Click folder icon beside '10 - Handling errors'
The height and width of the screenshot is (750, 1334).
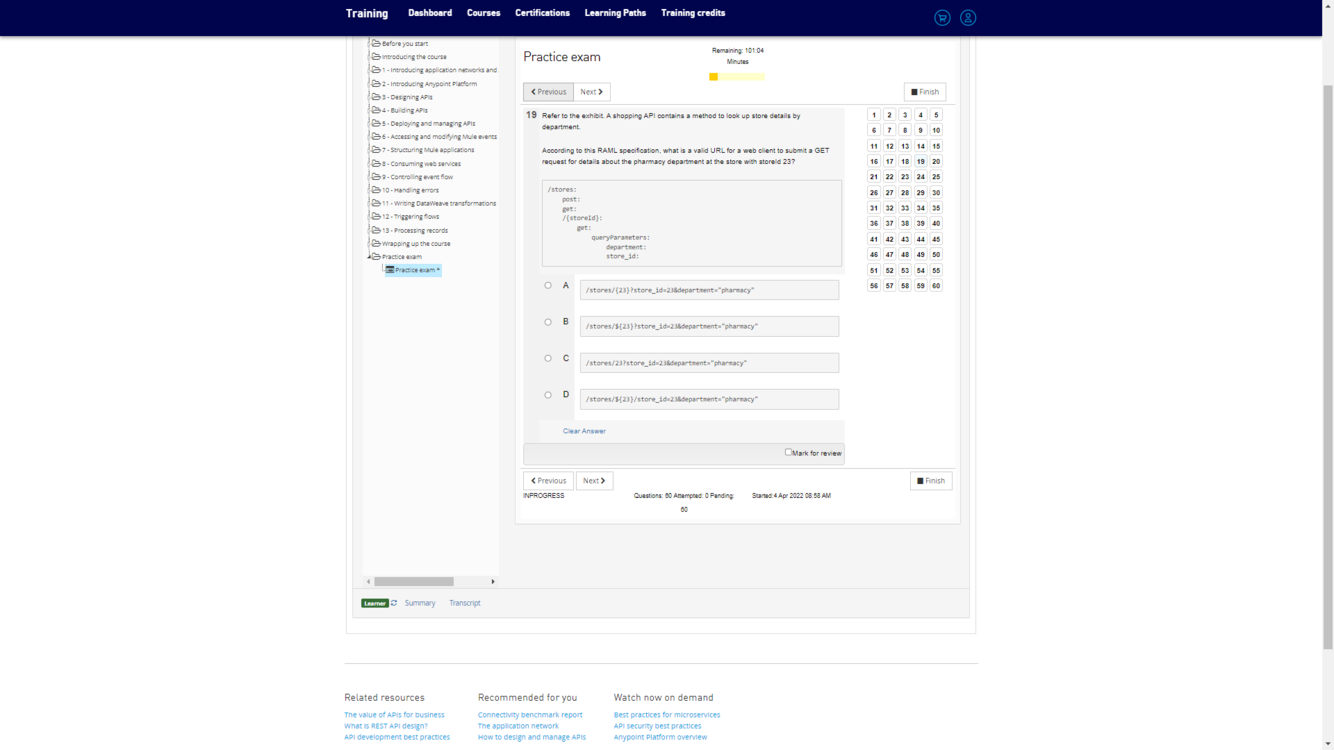(x=376, y=190)
